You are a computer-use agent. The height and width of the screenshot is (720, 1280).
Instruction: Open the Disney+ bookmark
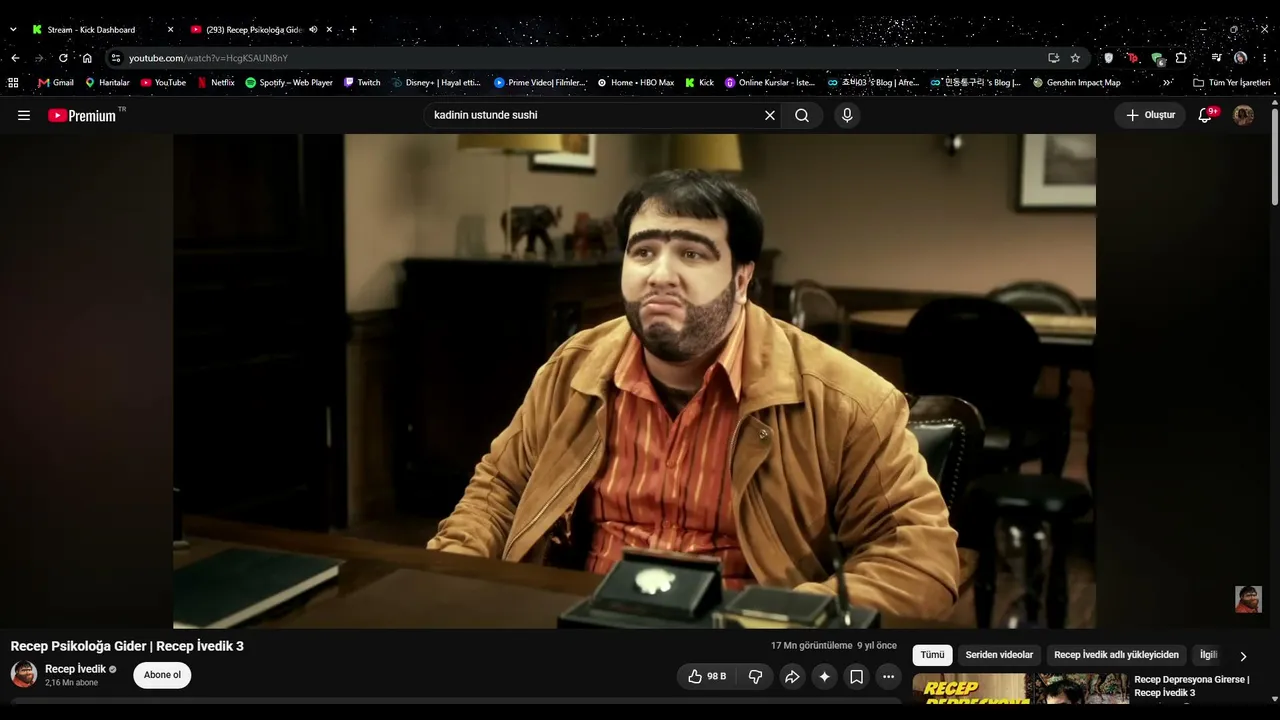click(x=436, y=83)
